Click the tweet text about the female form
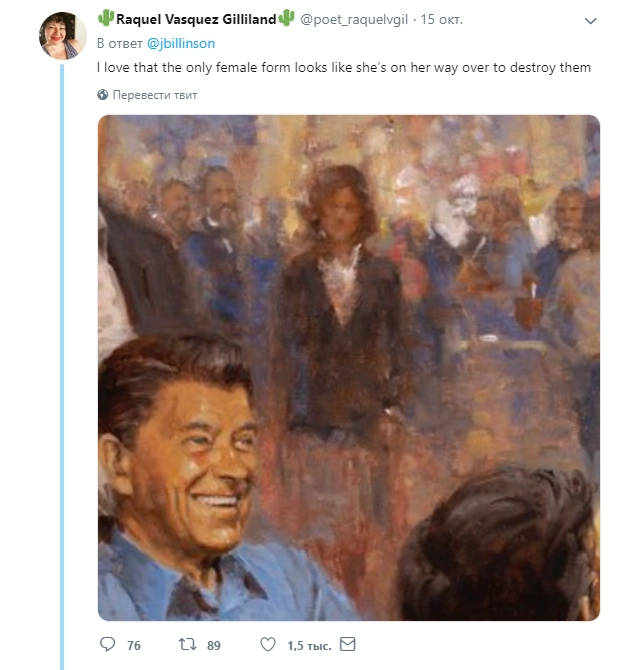The image size is (638, 670). (x=344, y=68)
